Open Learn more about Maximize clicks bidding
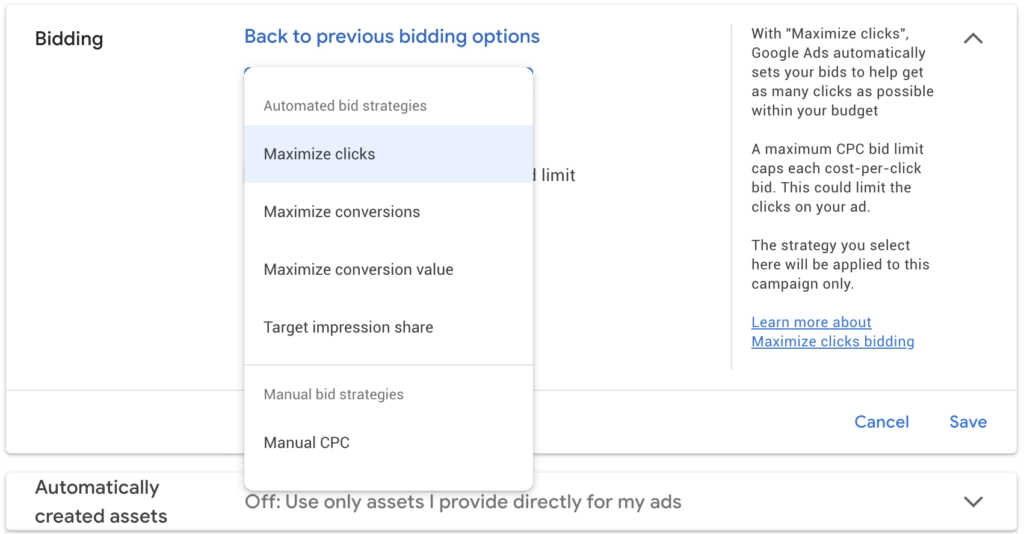Screen dimensions: 1024x534 pyautogui.click(x=832, y=332)
